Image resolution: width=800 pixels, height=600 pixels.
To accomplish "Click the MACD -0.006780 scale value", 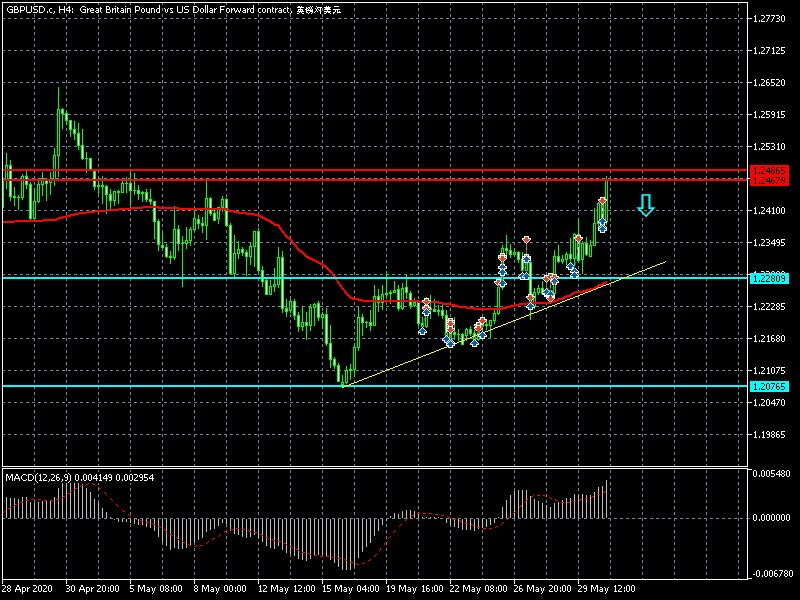I will [773, 574].
